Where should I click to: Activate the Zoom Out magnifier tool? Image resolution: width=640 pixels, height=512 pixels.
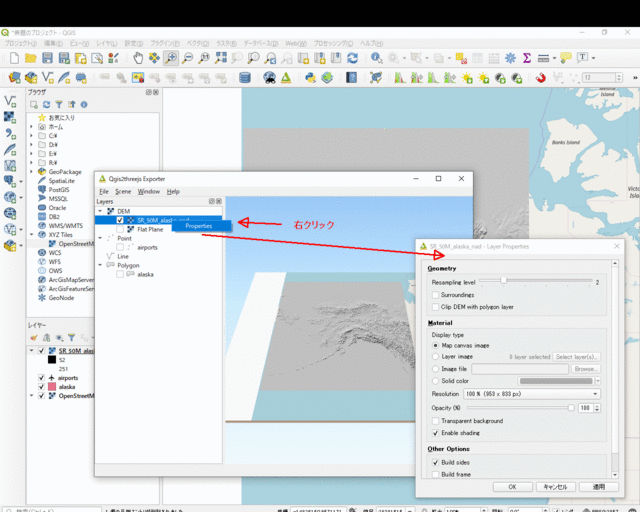pos(187,58)
